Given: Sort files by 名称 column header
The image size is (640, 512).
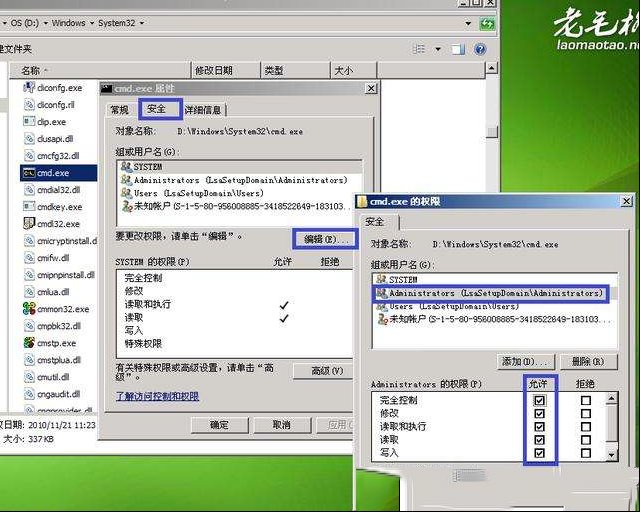Looking at the screenshot, I should pos(100,71).
